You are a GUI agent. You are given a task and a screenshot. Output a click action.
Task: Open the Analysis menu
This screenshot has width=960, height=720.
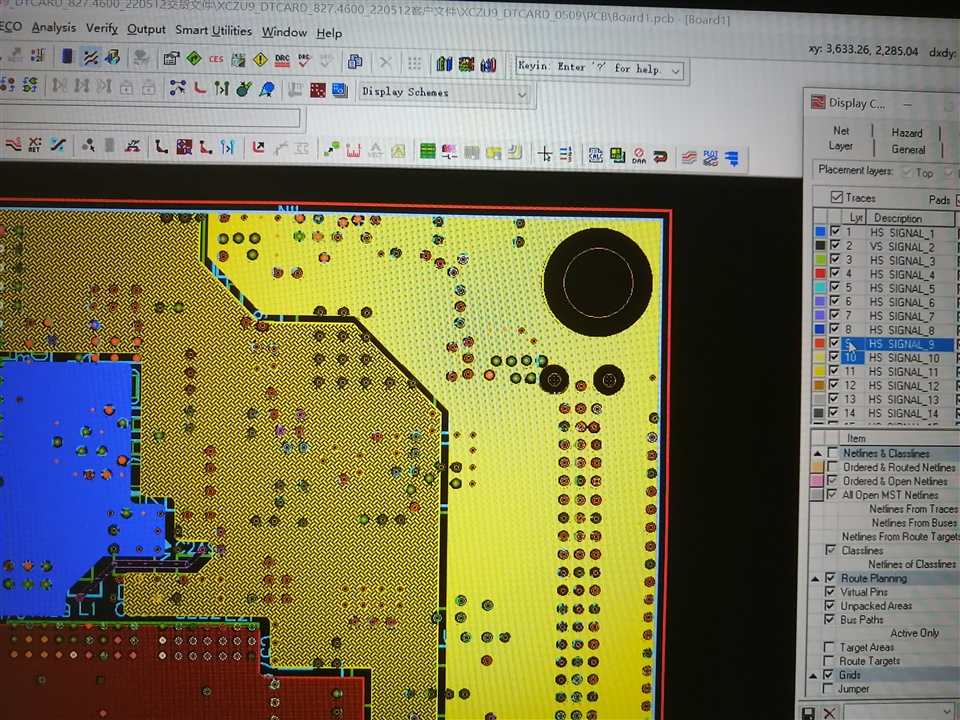pos(54,28)
